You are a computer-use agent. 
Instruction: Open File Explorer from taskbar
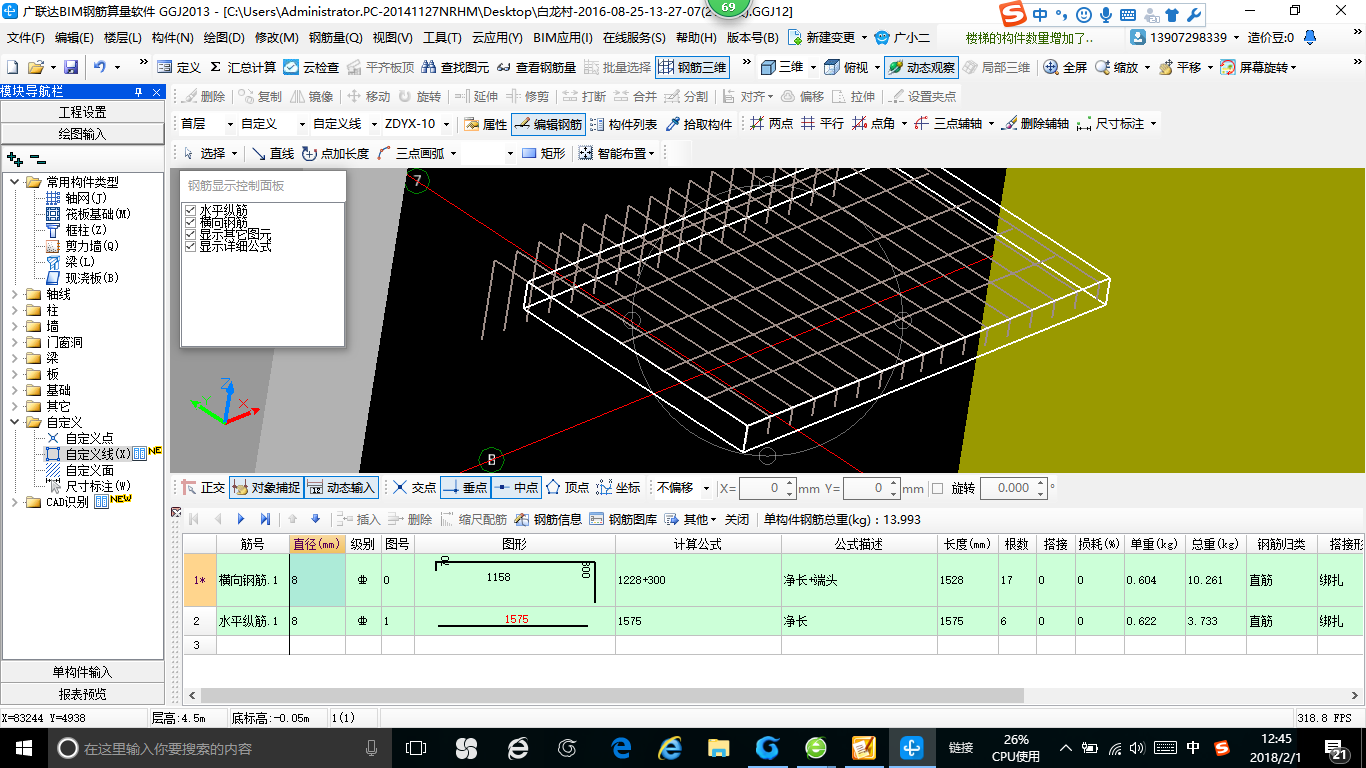point(718,748)
